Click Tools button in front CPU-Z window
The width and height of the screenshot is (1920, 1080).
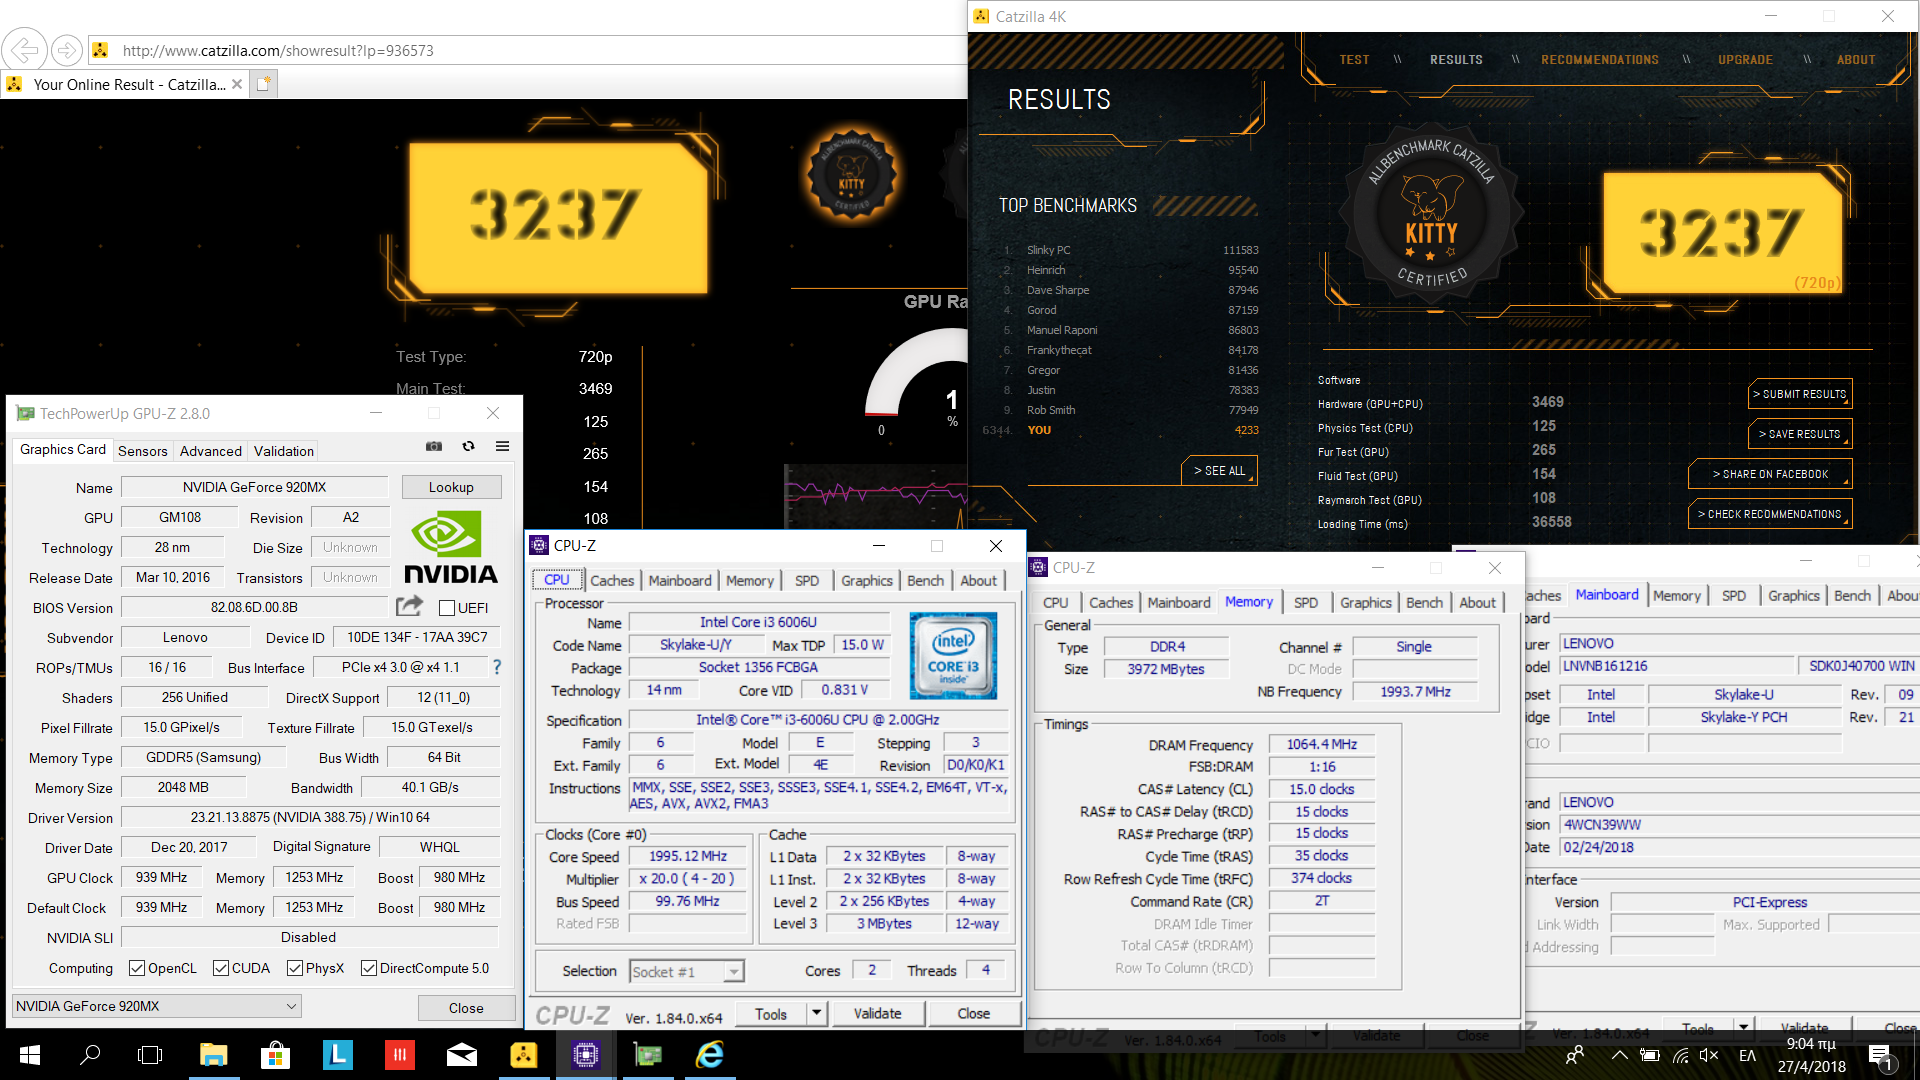click(x=771, y=1013)
